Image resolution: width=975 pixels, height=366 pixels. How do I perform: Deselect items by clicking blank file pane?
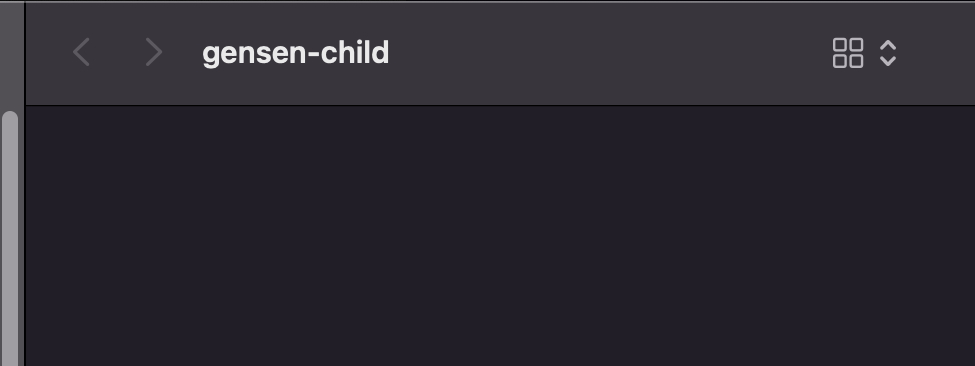tap(500, 236)
